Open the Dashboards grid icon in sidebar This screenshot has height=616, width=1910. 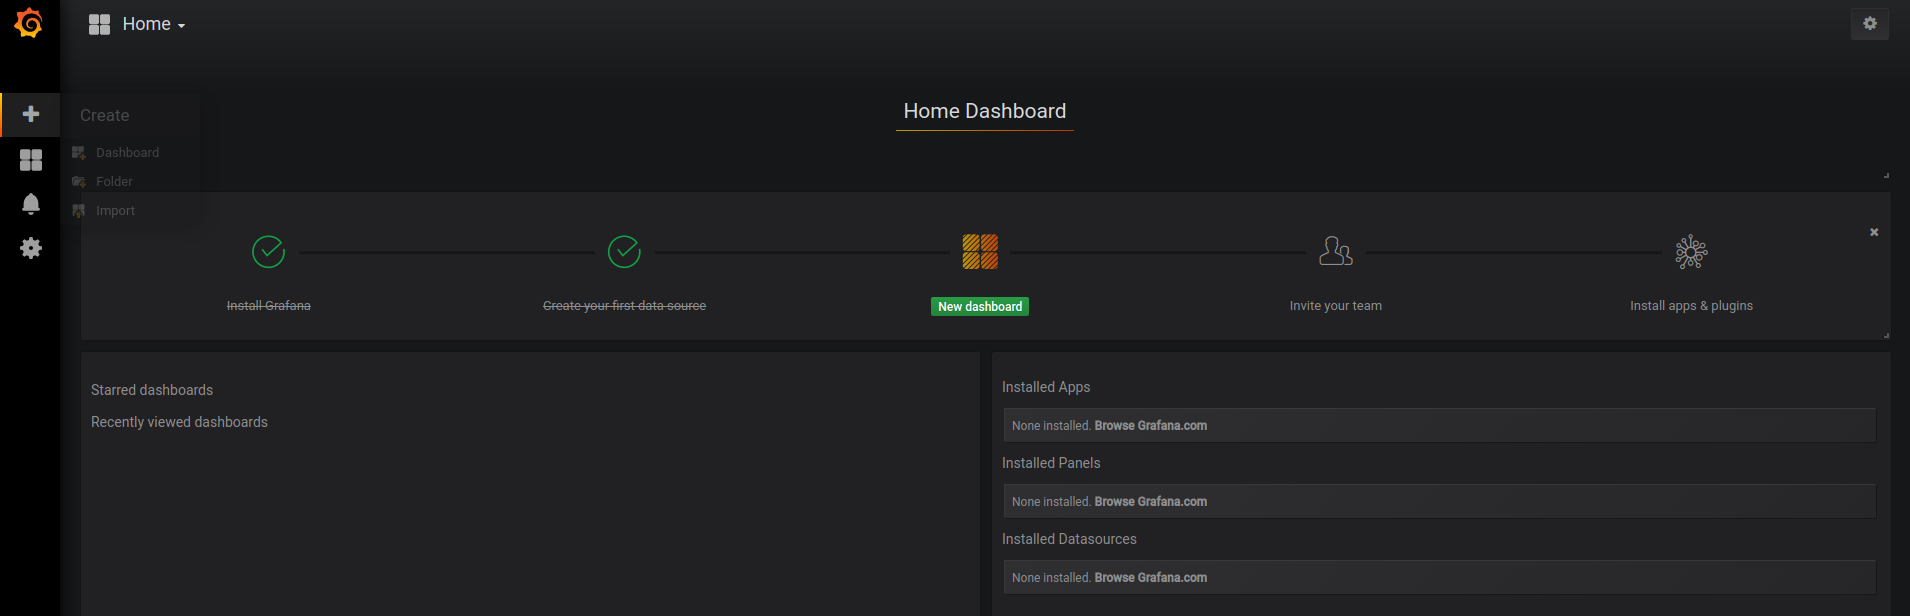click(31, 160)
